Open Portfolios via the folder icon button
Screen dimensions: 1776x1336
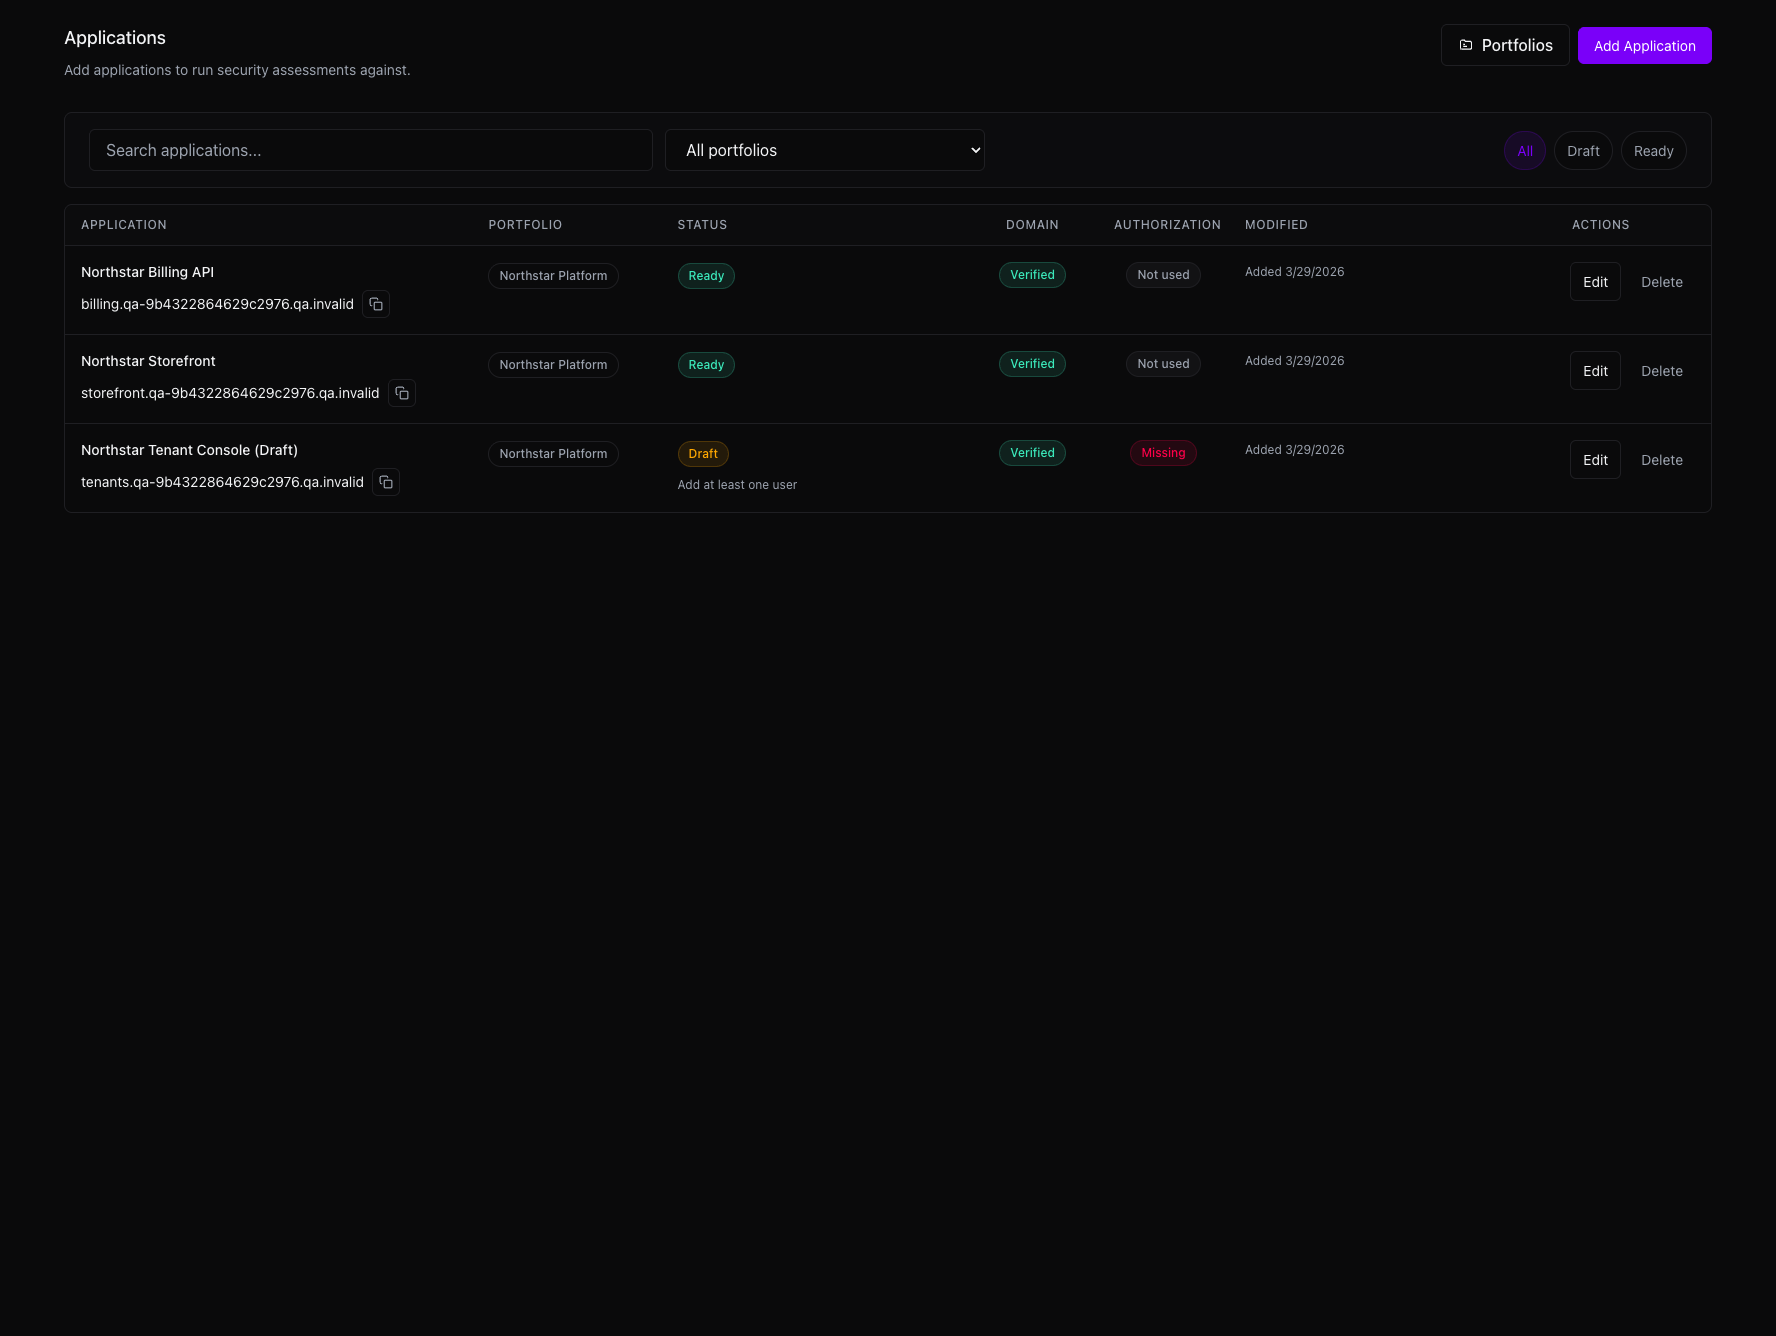point(1505,45)
